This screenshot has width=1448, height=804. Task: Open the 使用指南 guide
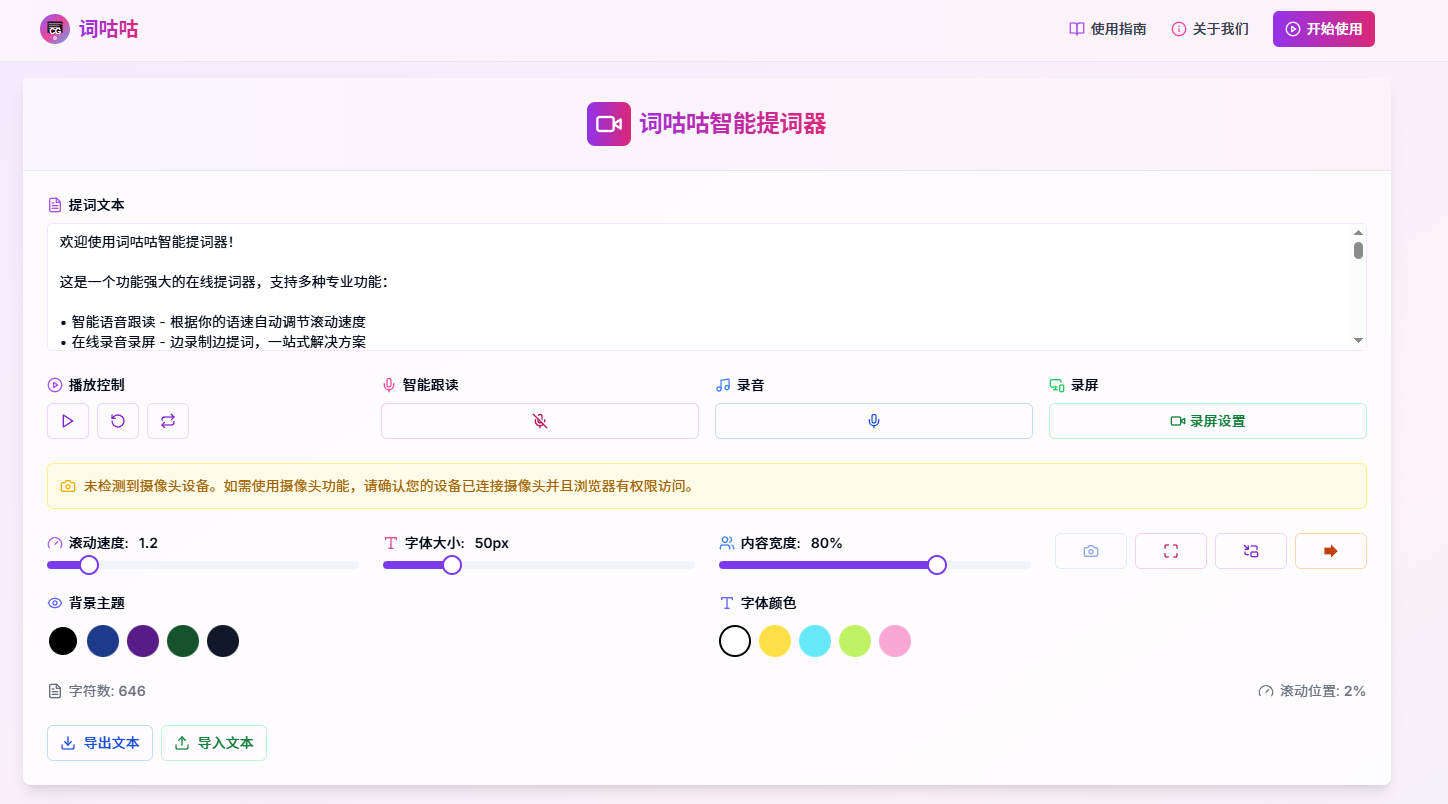pyautogui.click(x=1108, y=29)
